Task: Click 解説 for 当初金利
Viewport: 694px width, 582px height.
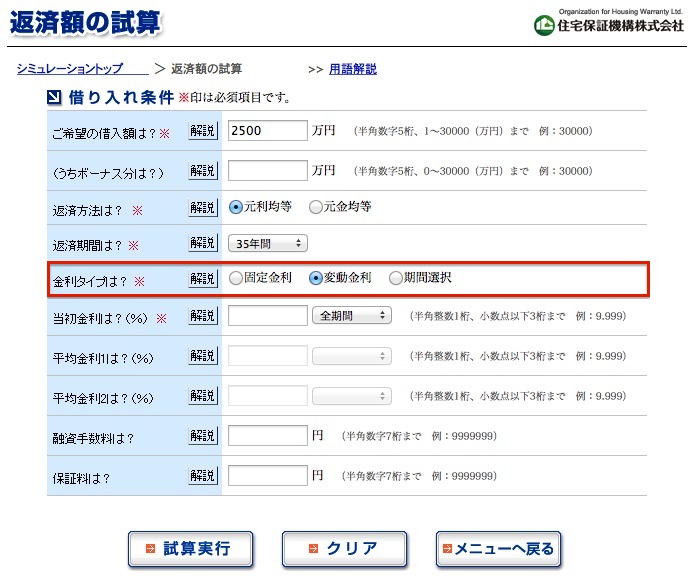Action: [x=203, y=316]
